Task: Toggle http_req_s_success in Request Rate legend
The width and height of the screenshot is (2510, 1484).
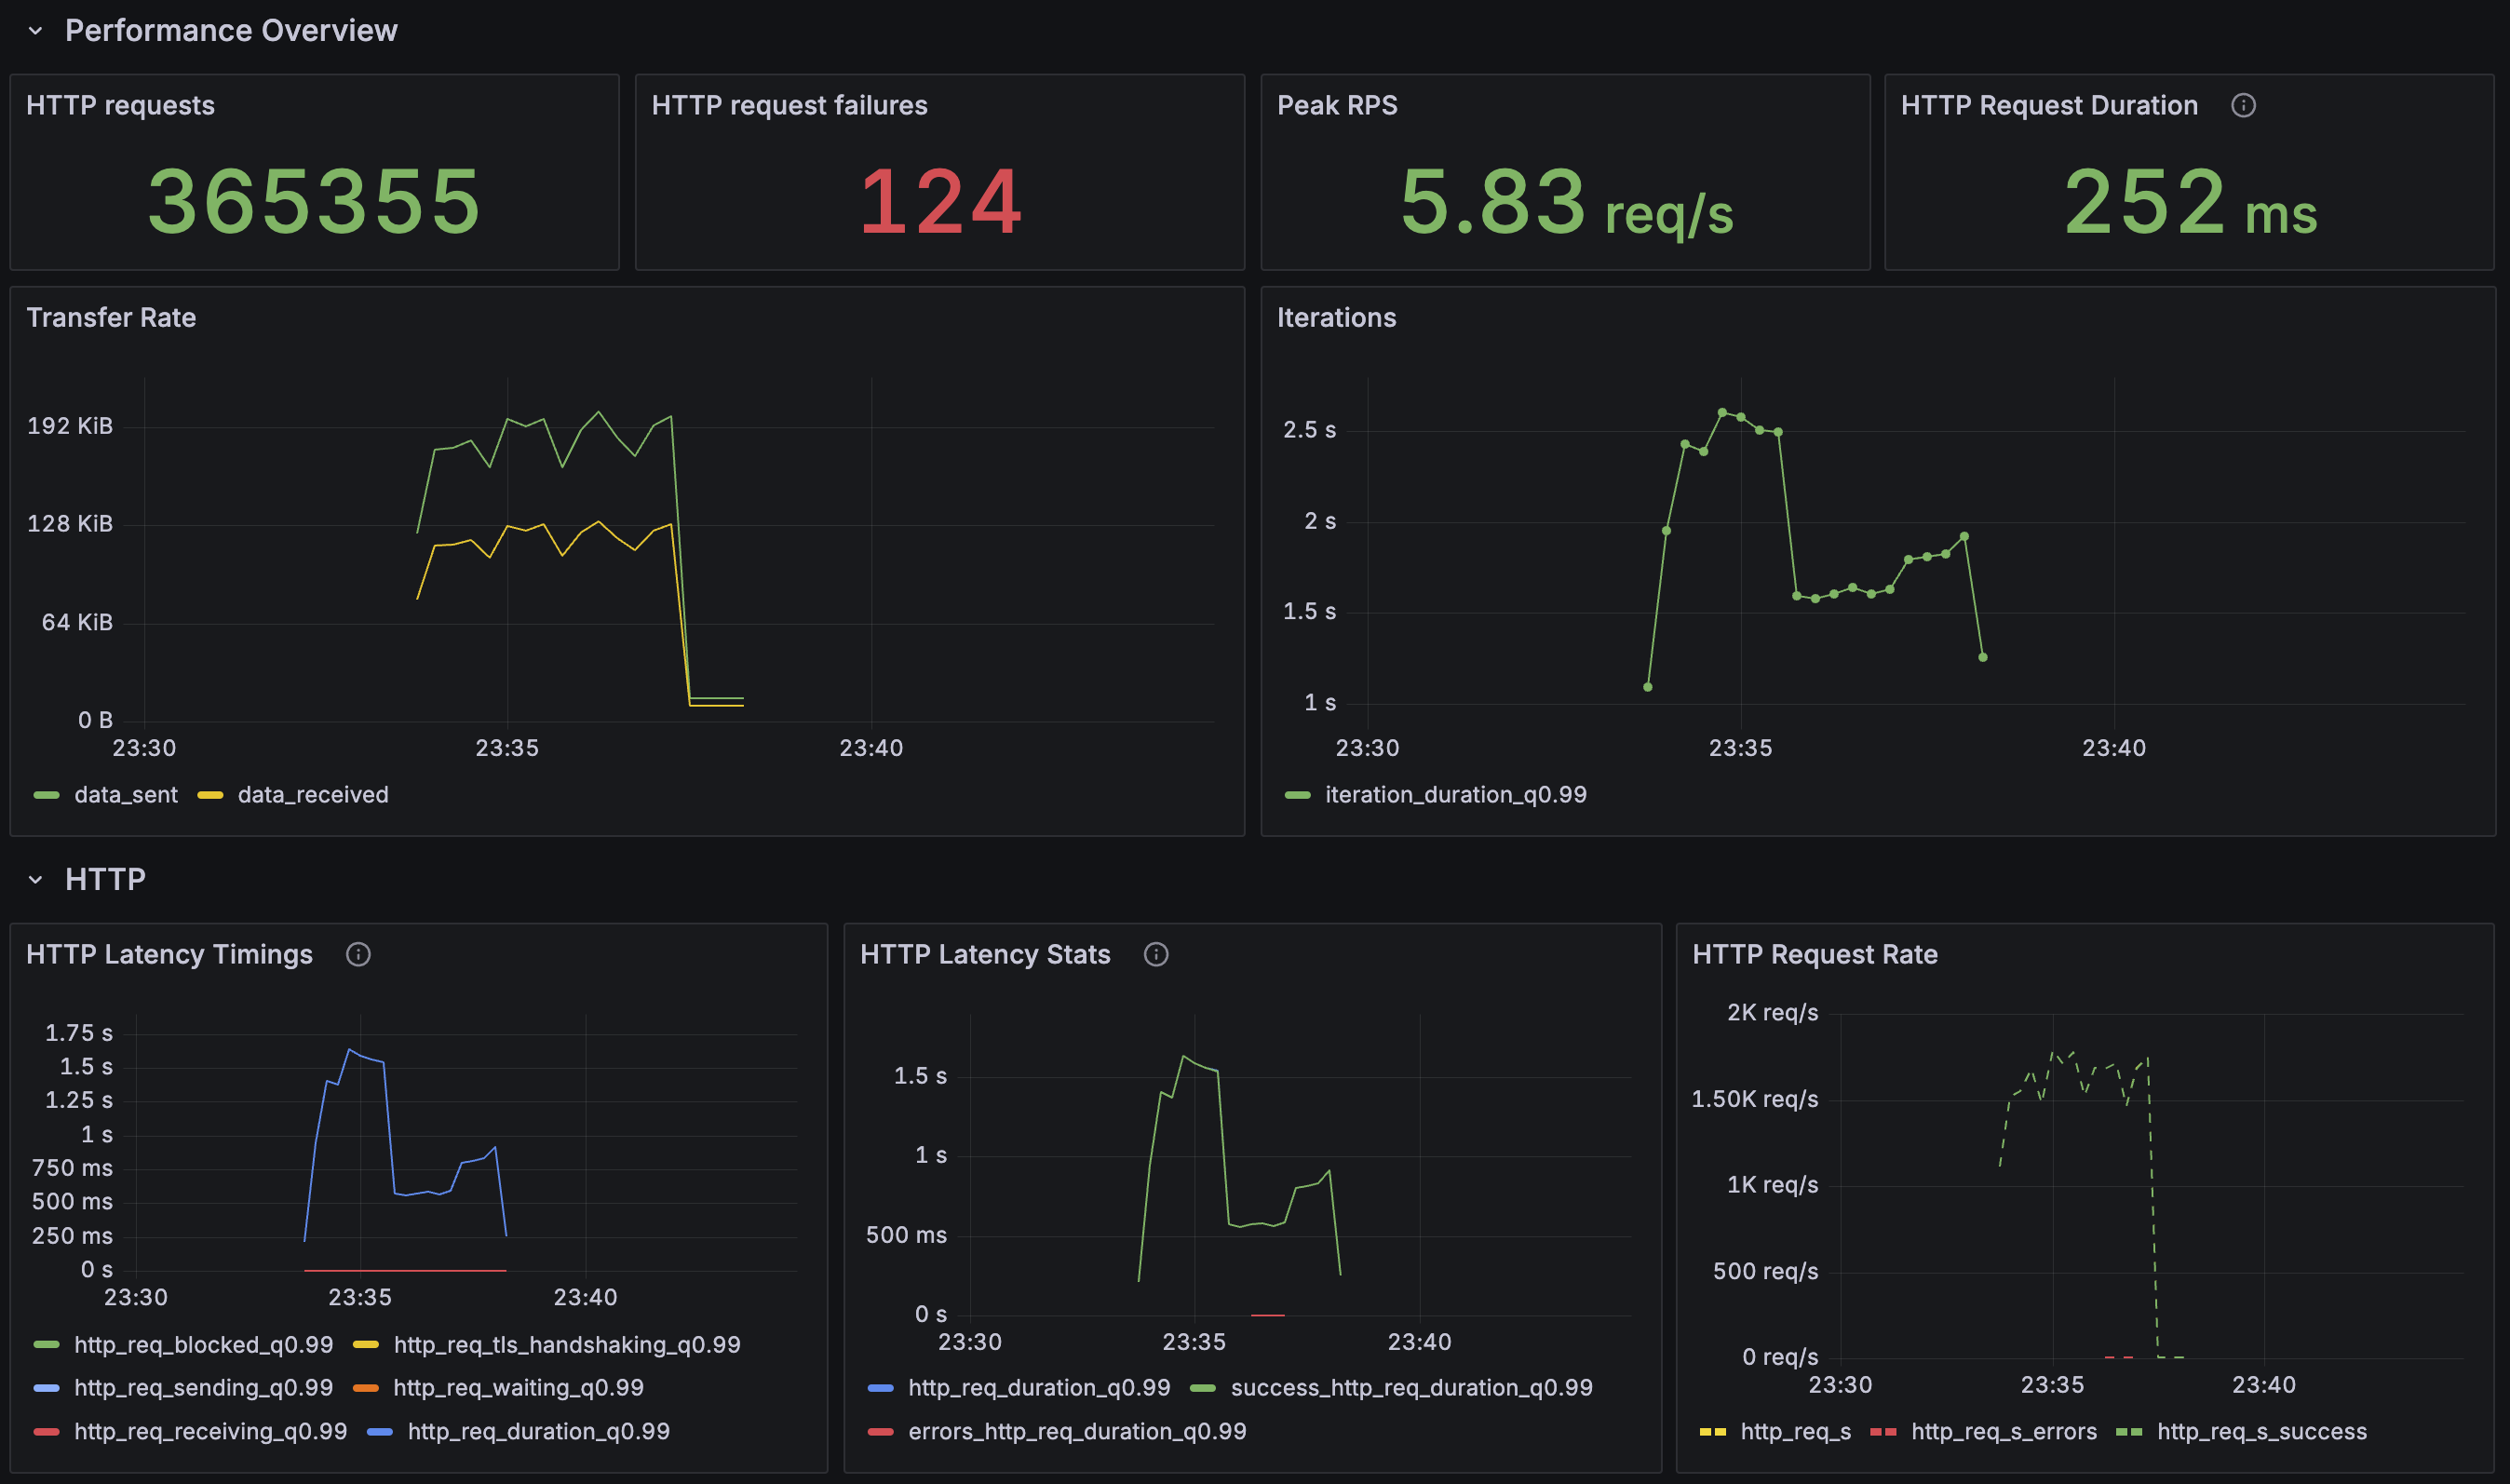Action: click(x=2261, y=1431)
